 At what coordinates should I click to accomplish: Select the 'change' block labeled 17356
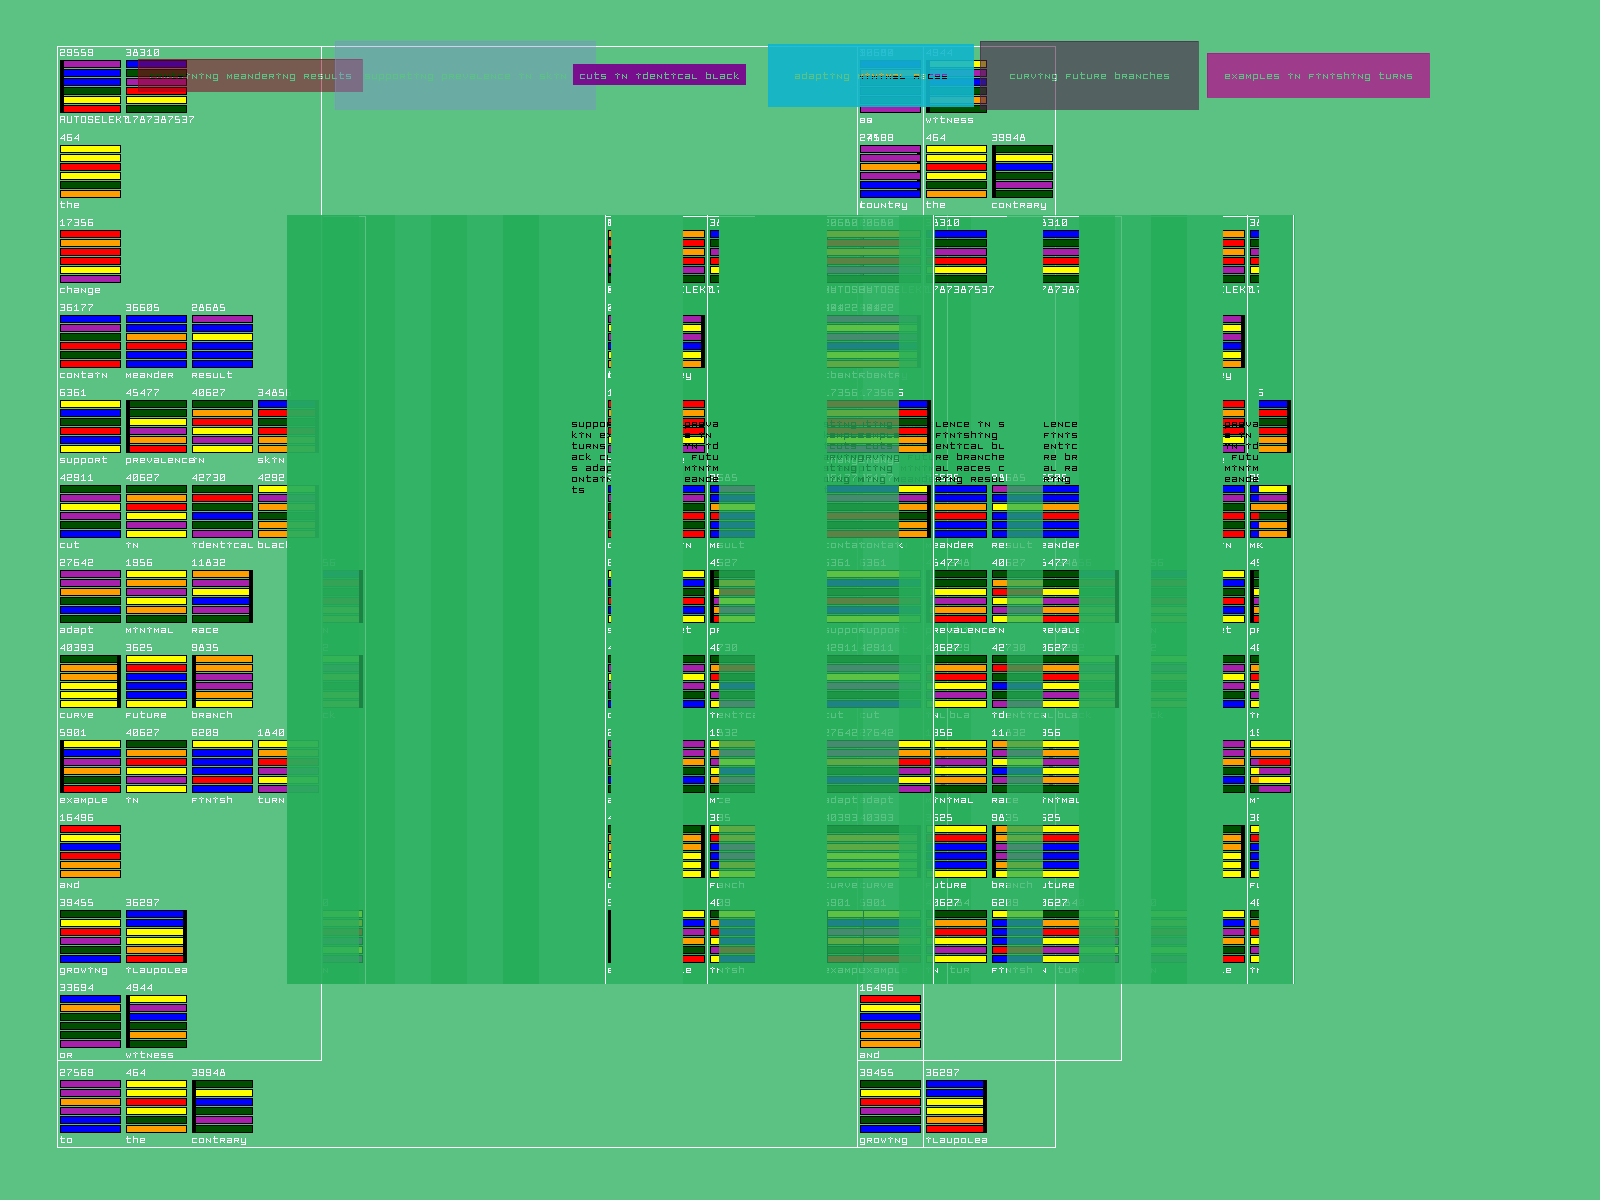(x=90, y=256)
